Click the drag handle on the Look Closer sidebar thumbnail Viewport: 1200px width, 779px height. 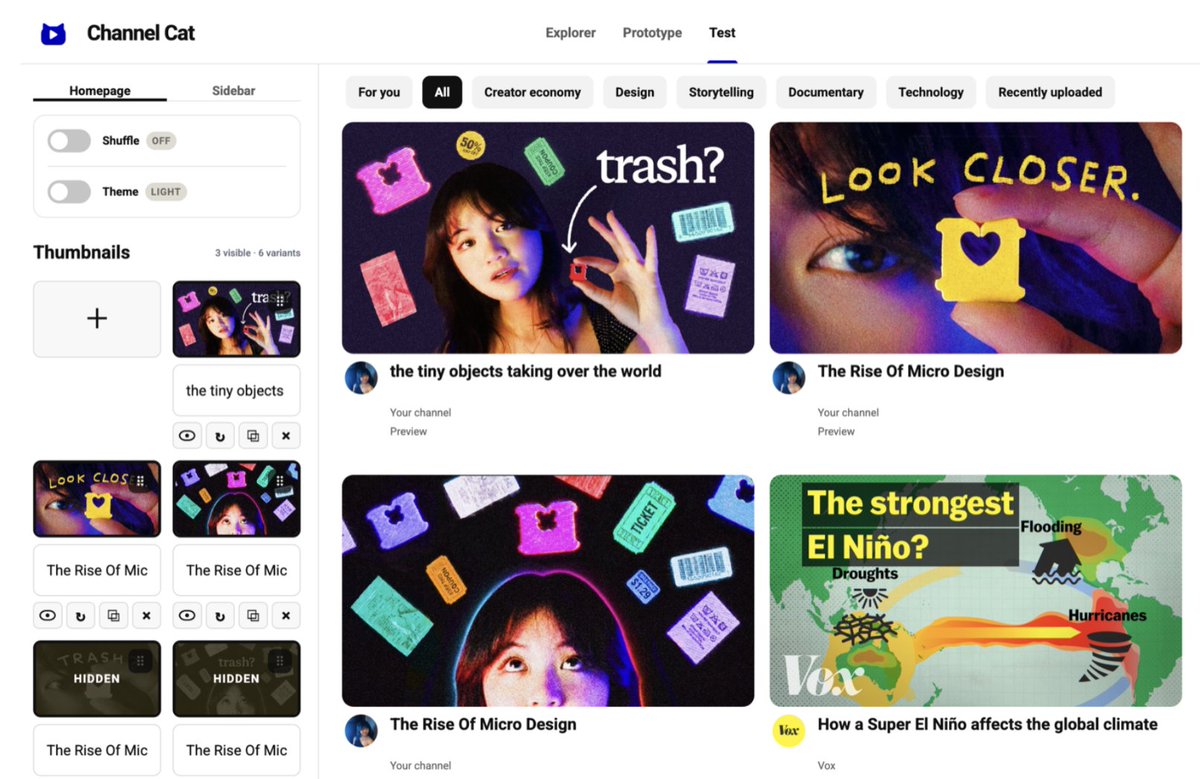tap(140, 479)
